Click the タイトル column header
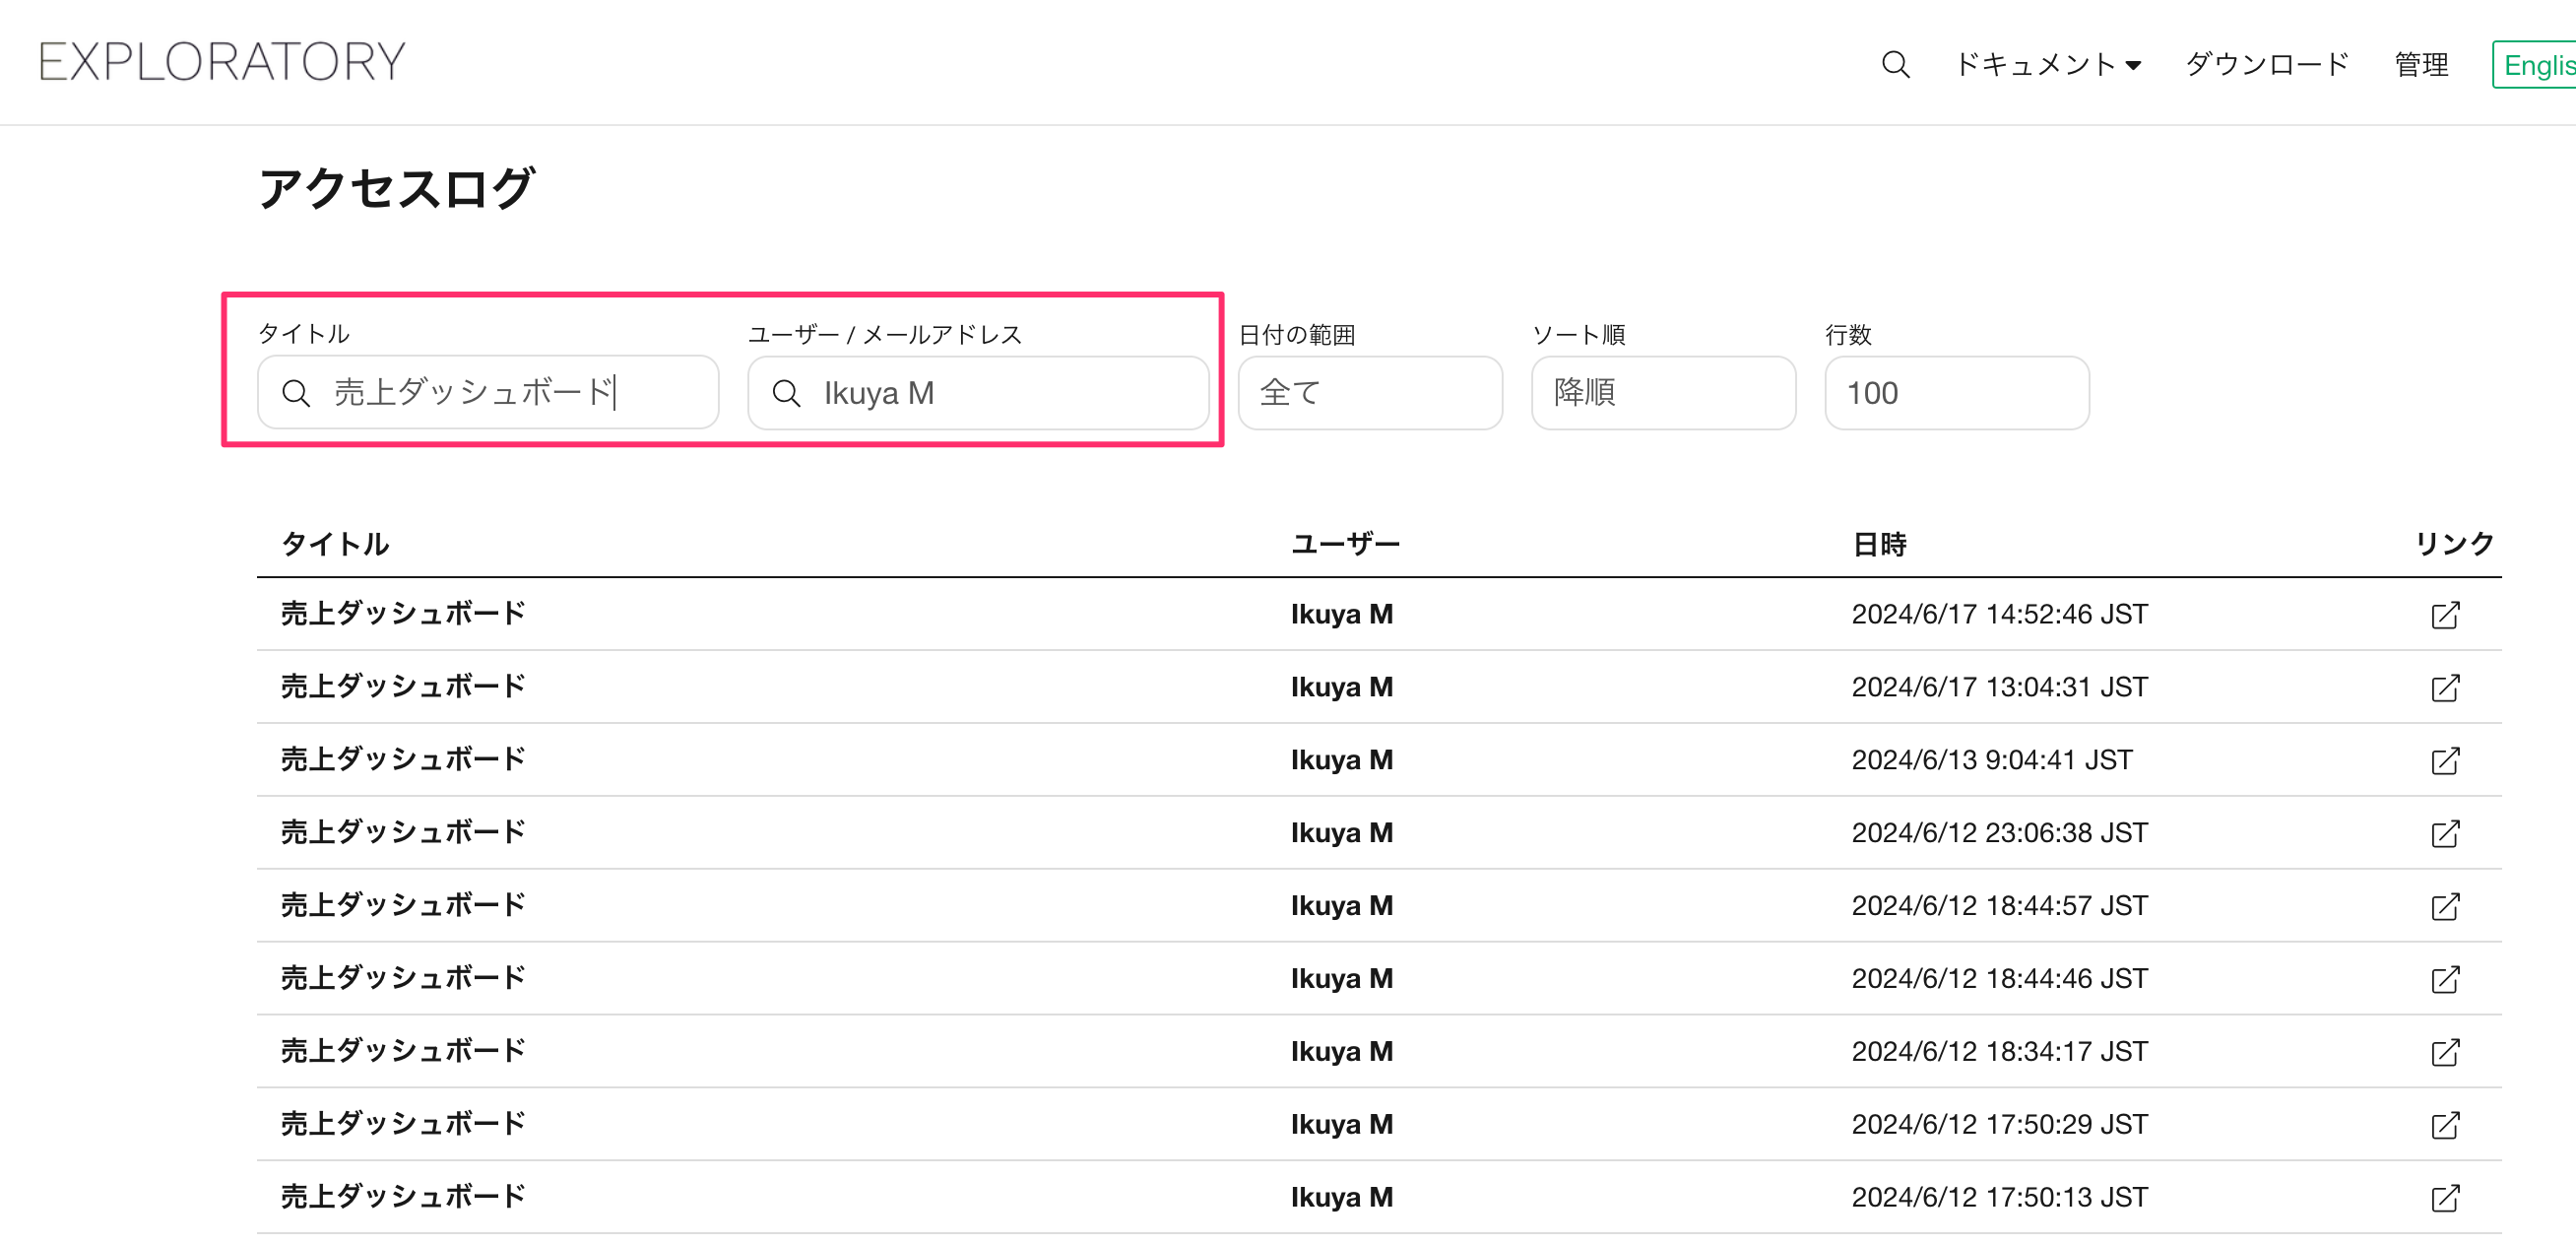Viewport: 2576px width, 1245px height. point(334,544)
